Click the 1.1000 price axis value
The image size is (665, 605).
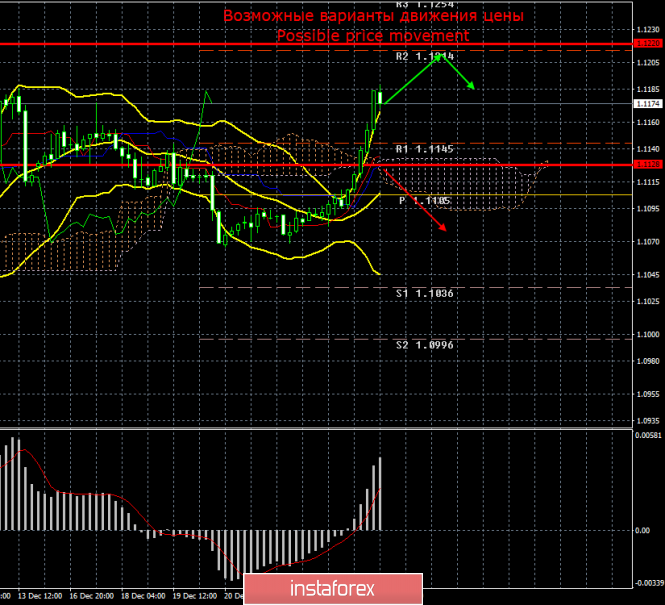(648, 335)
